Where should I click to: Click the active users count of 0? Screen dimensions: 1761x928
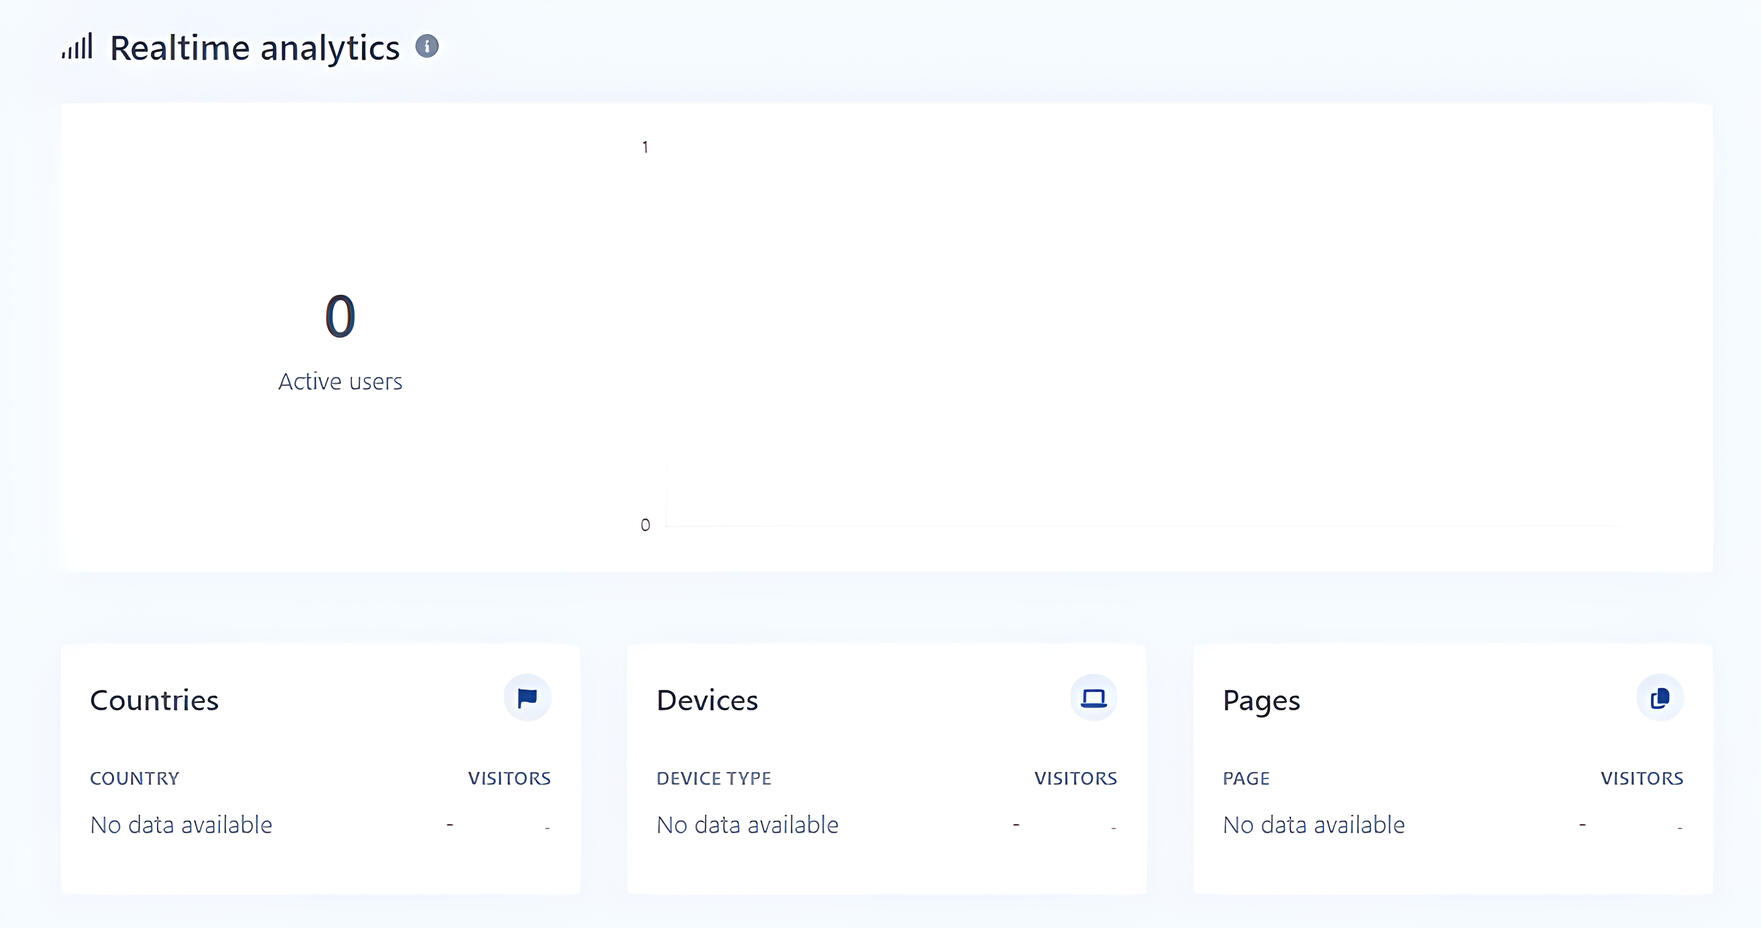click(x=340, y=317)
